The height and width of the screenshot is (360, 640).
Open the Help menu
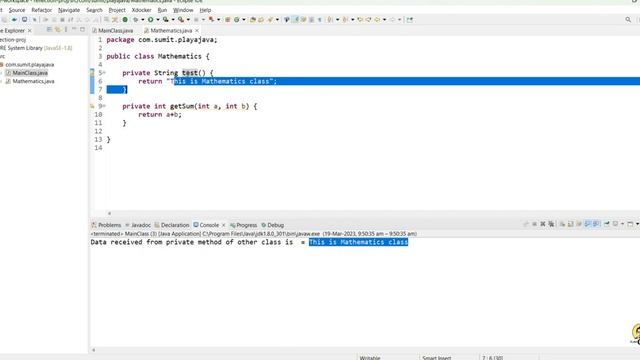click(205, 10)
